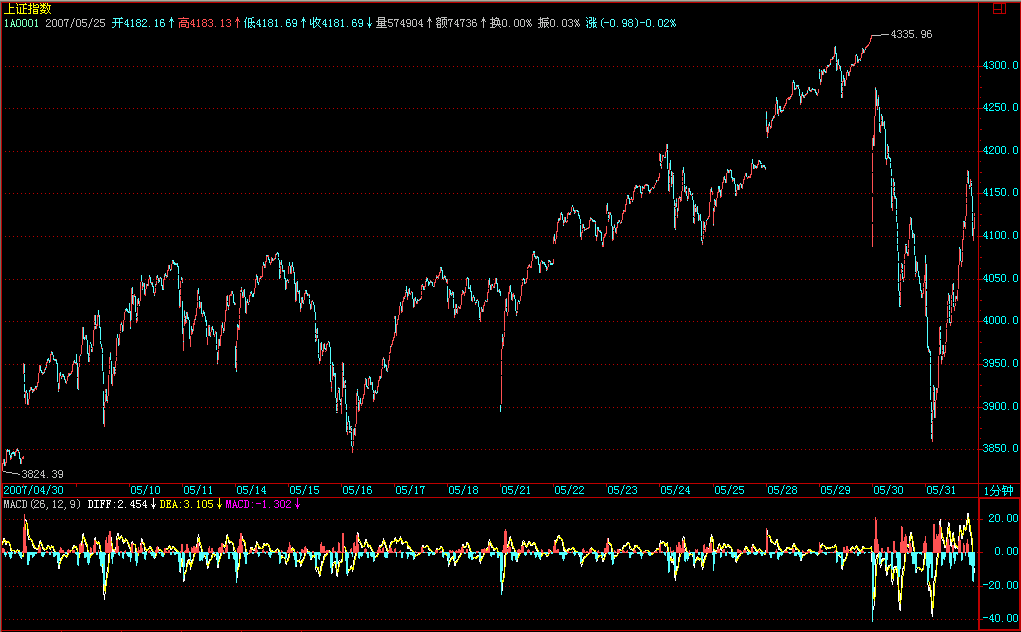The height and width of the screenshot is (632, 1021).
Task: Click the volume figure 量574904
Action: 400,21
